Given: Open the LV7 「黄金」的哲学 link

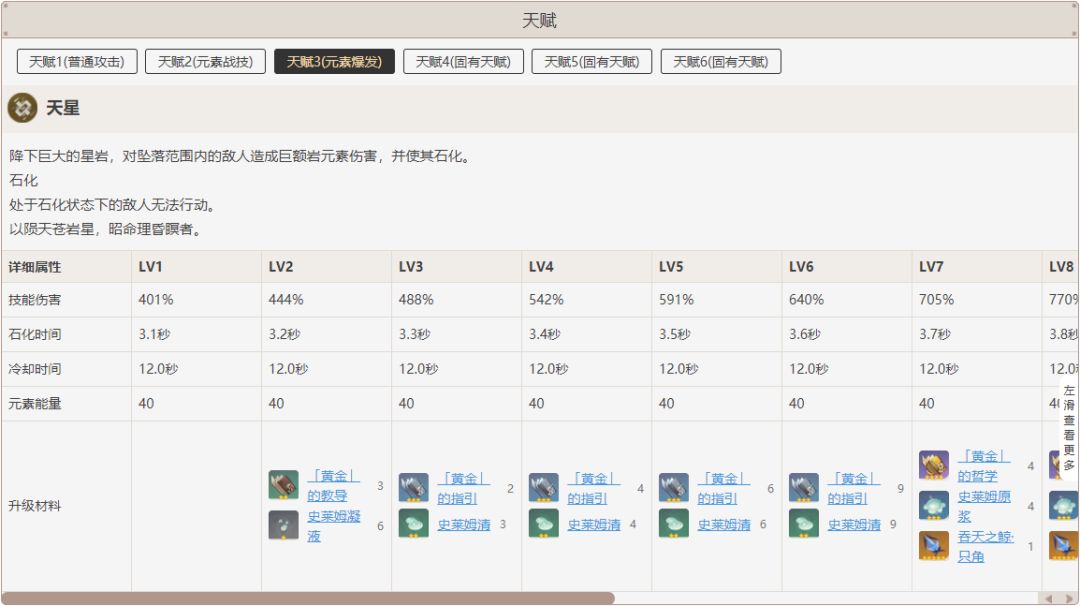Looking at the screenshot, I should click(x=984, y=466).
